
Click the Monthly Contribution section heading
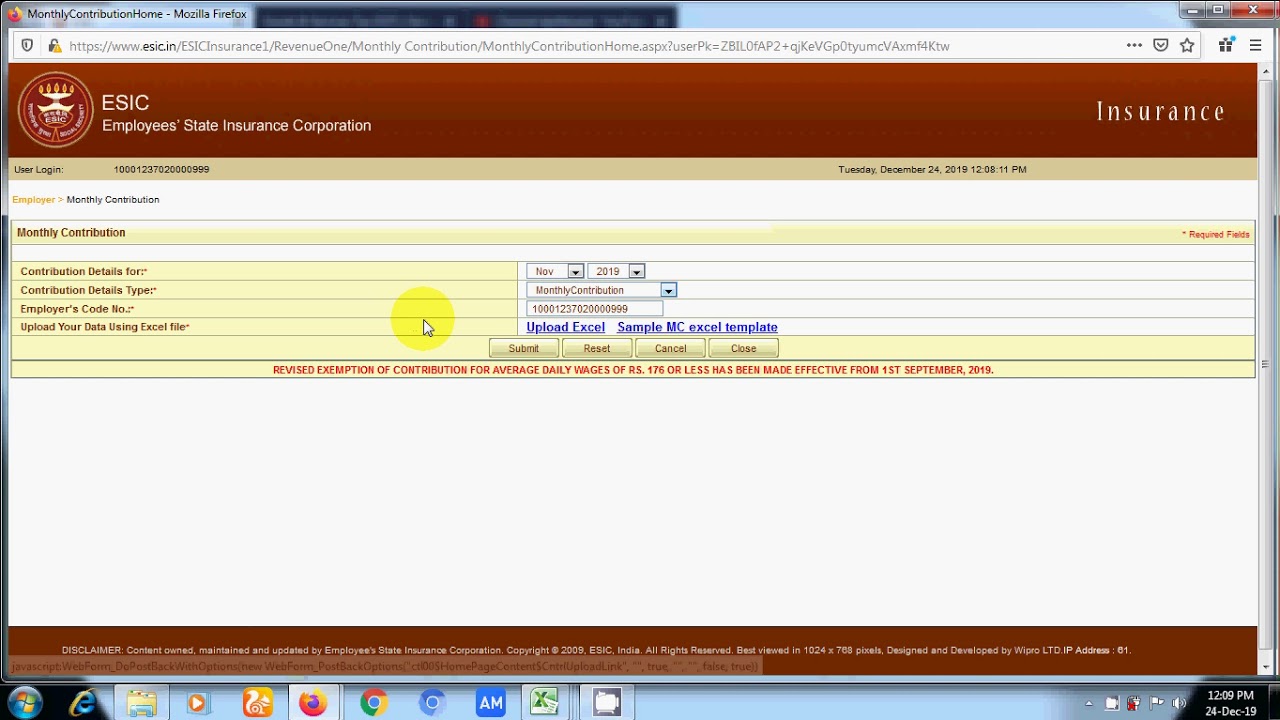pyautogui.click(x=71, y=232)
